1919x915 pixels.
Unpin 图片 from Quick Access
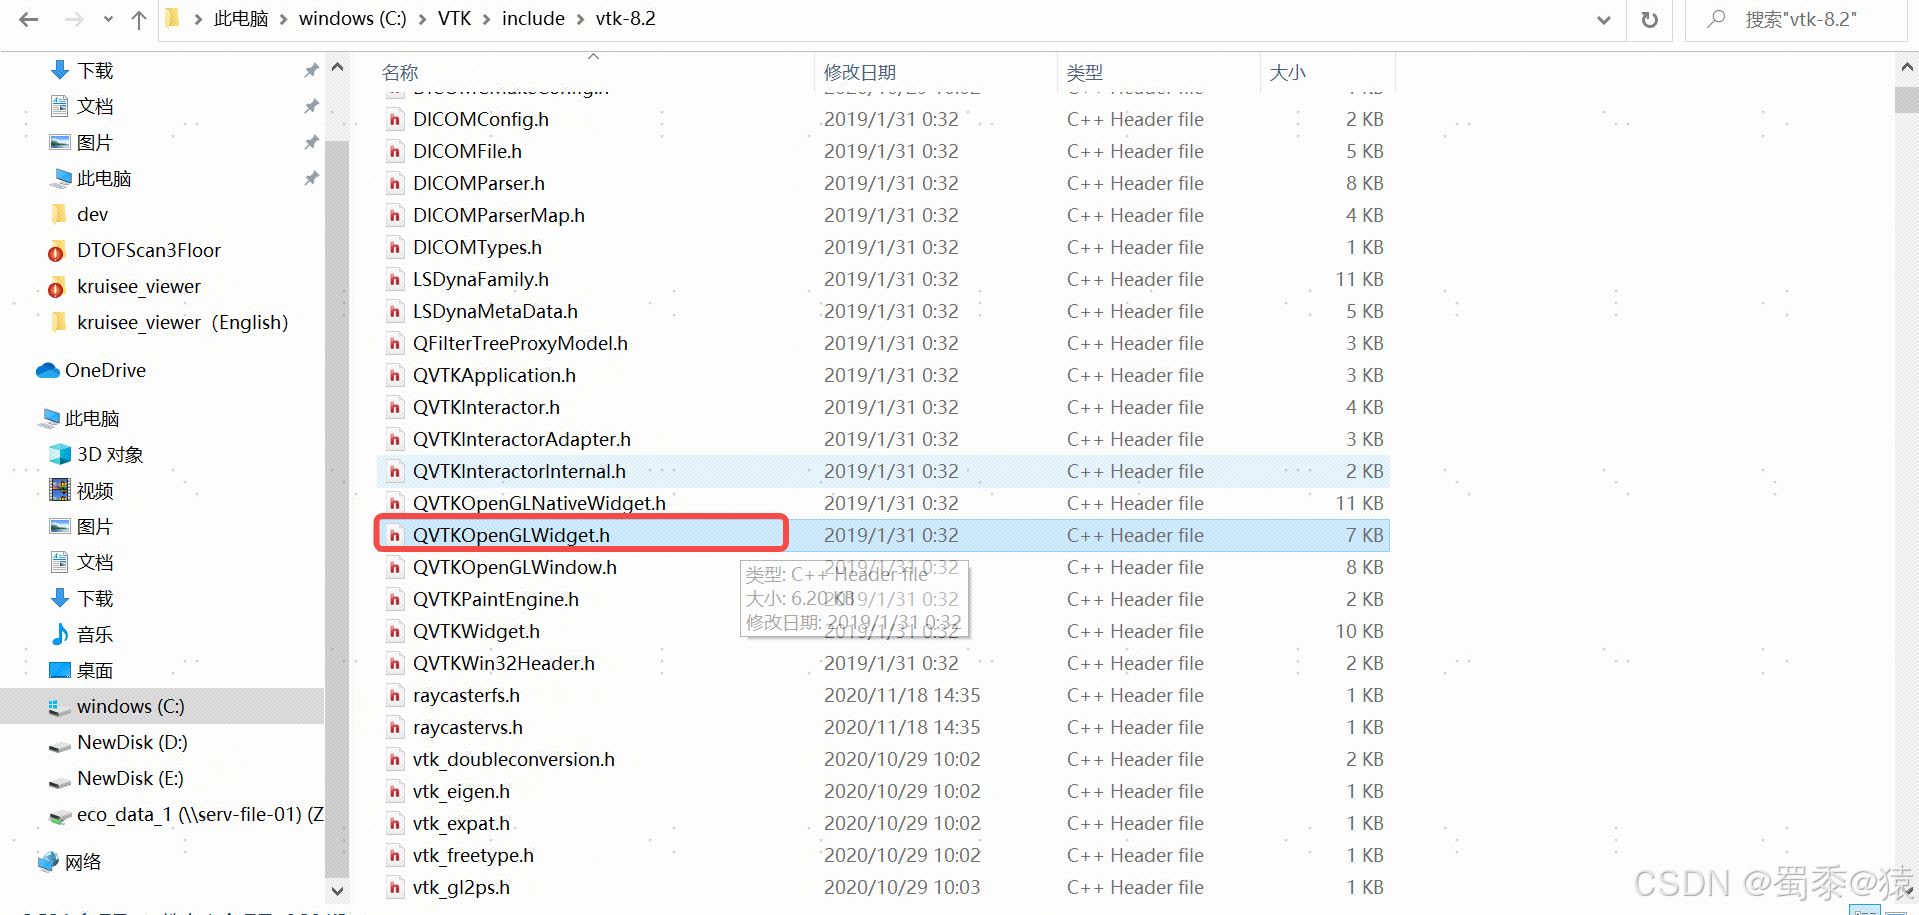tap(311, 142)
